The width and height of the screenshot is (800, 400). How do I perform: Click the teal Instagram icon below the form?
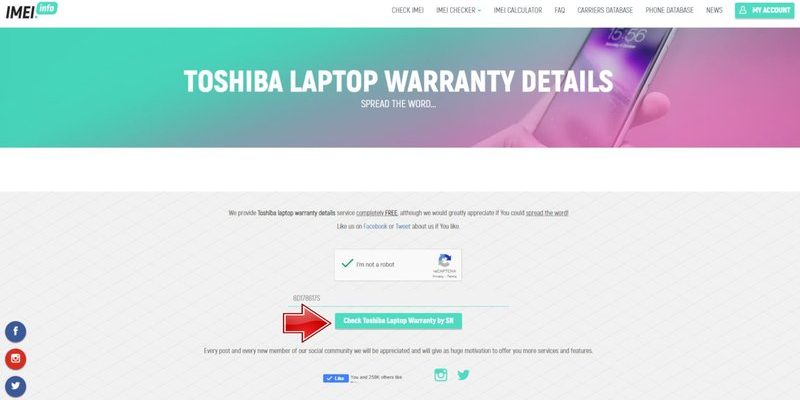point(441,375)
